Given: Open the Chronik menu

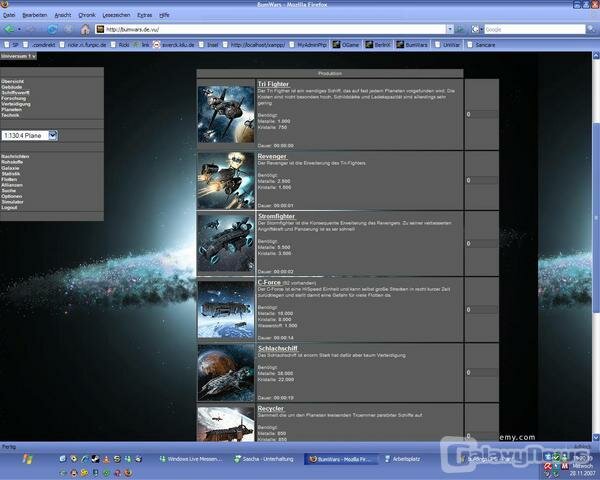Looking at the screenshot, I should (x=87, y=15).
